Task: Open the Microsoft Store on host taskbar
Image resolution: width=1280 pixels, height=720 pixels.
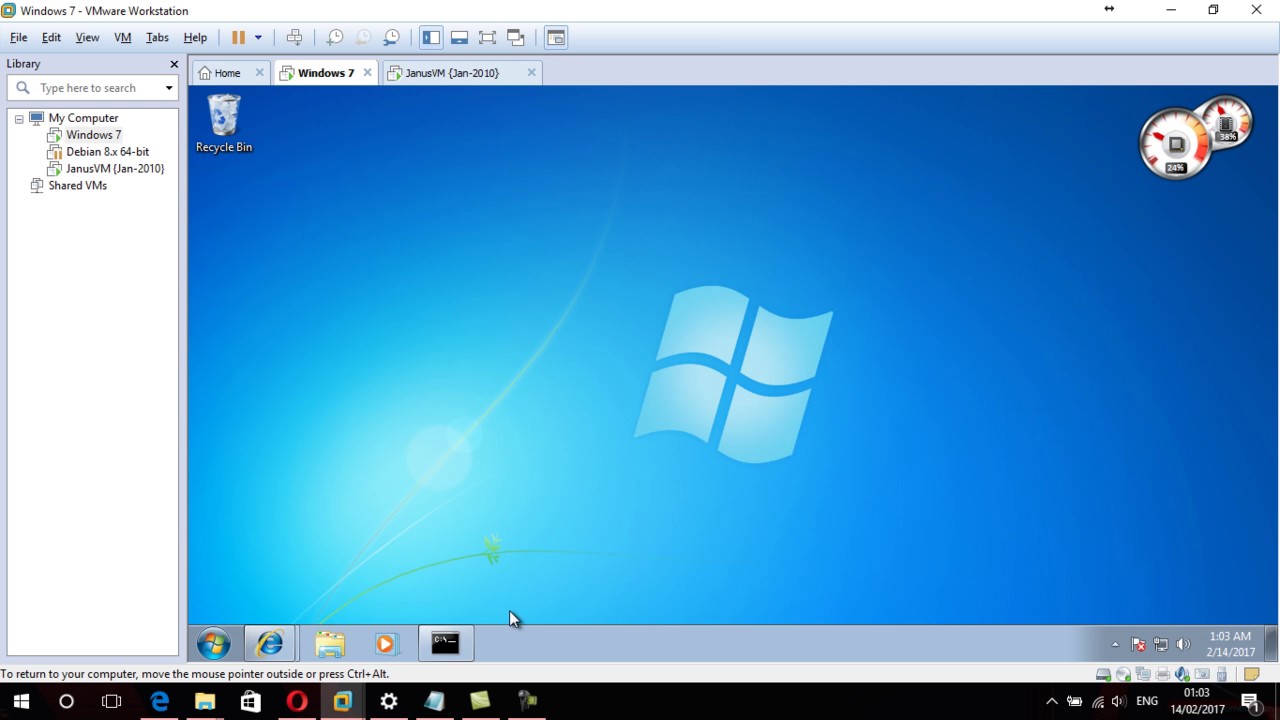Action: coord(251,702)
